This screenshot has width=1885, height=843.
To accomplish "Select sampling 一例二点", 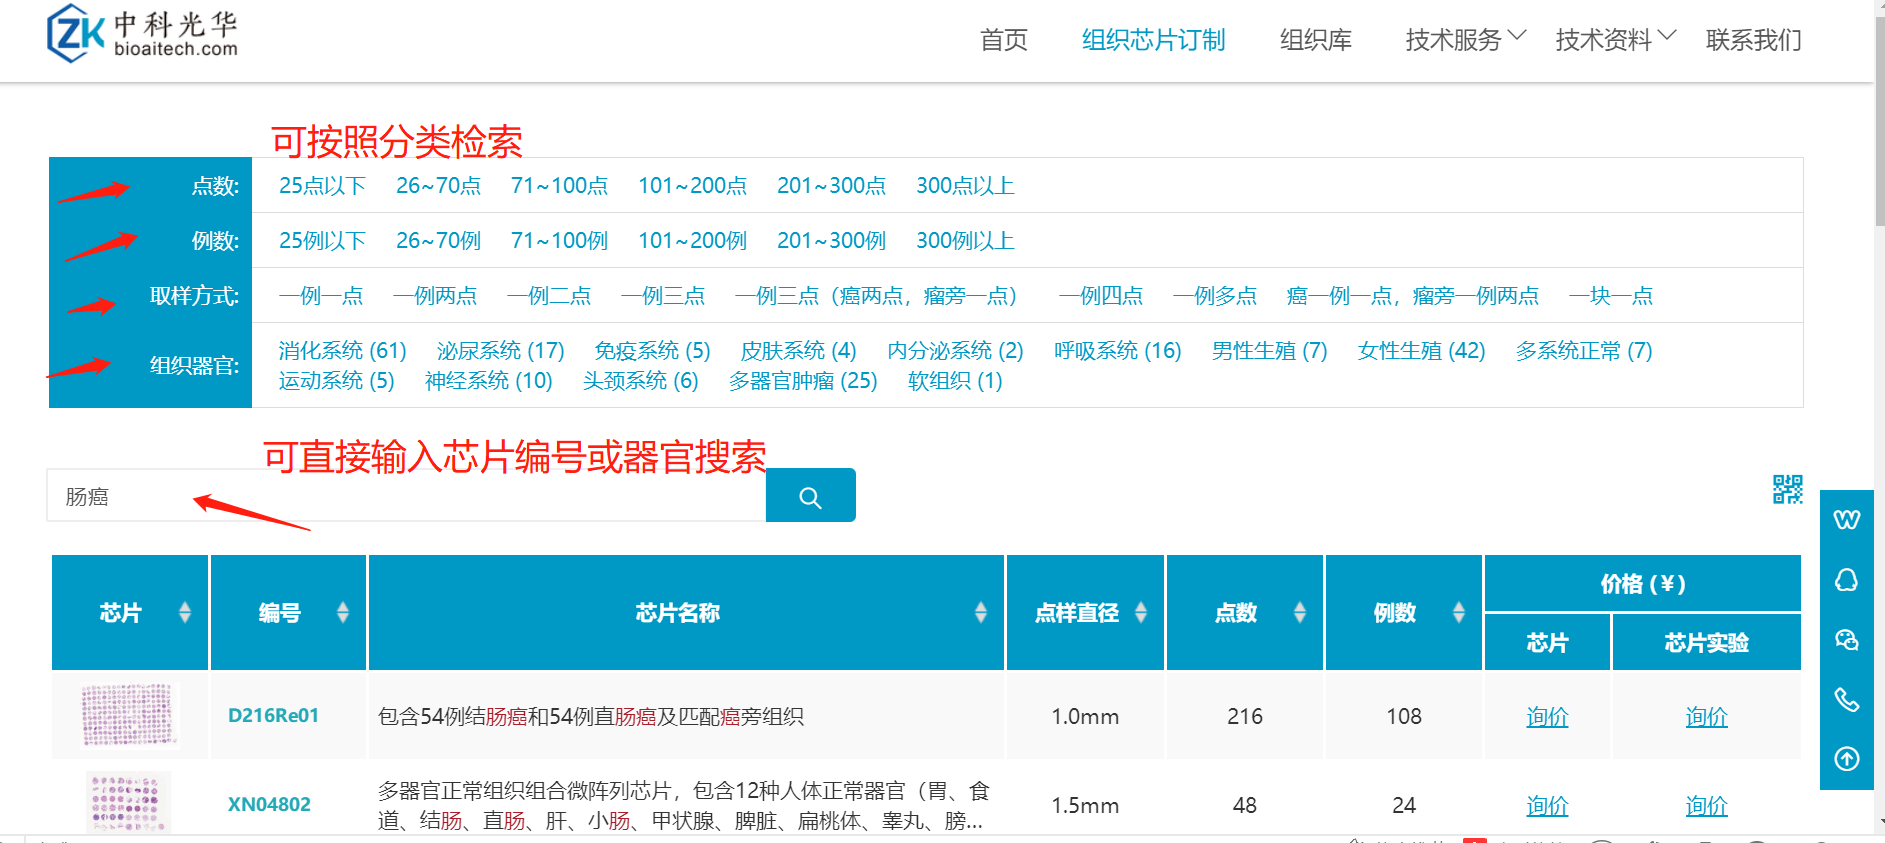I will click(x=549, y=296).
